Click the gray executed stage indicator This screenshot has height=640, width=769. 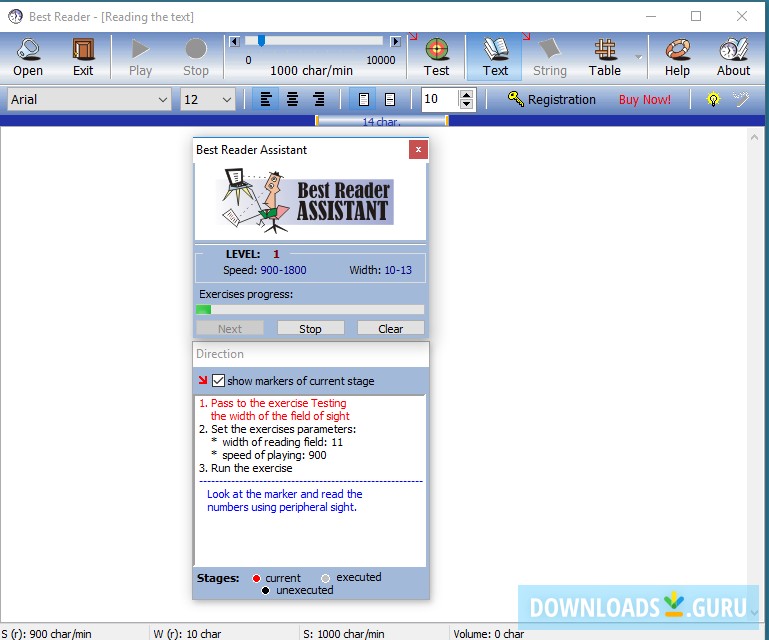click(325, 578)
